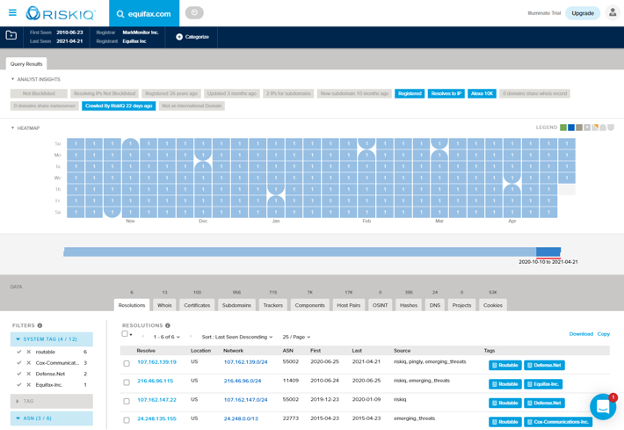Click the RiskIQ logo
Viewport: 624px width, 430px height.
point(60,13)
